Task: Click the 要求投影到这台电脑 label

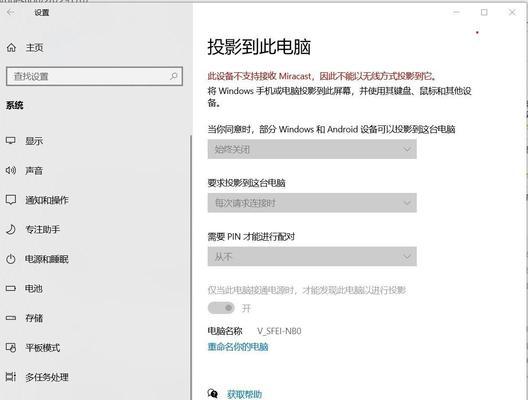Action: [246, 183]
